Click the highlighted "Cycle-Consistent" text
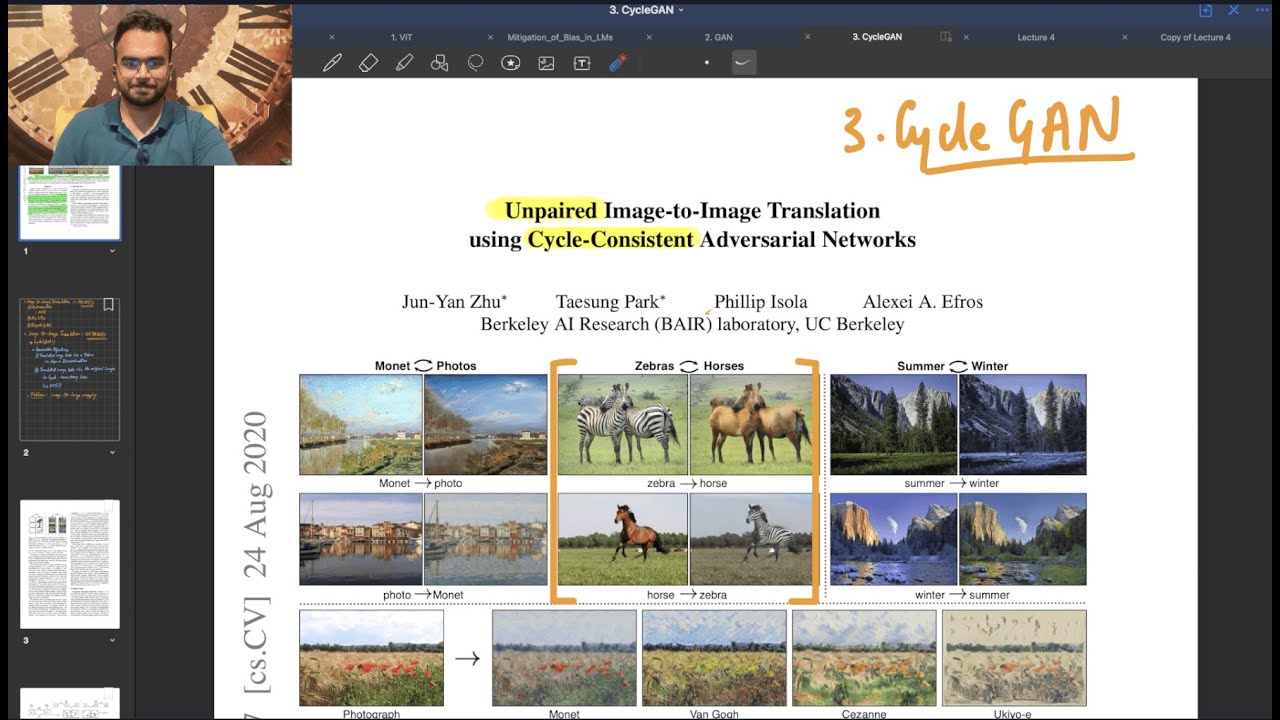The height and width of the screenshot is (720, 1280). 610,240
